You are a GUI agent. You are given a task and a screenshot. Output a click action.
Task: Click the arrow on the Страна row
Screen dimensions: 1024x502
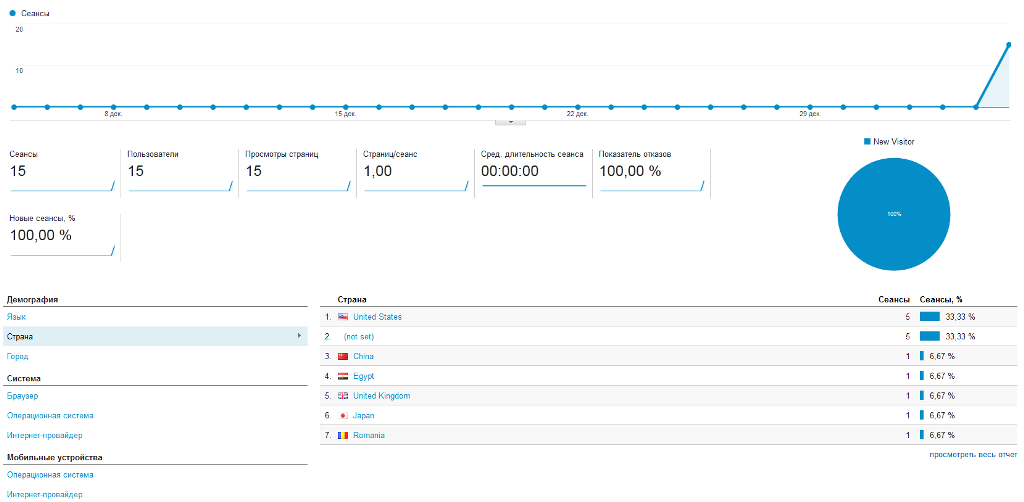point(299,336)
